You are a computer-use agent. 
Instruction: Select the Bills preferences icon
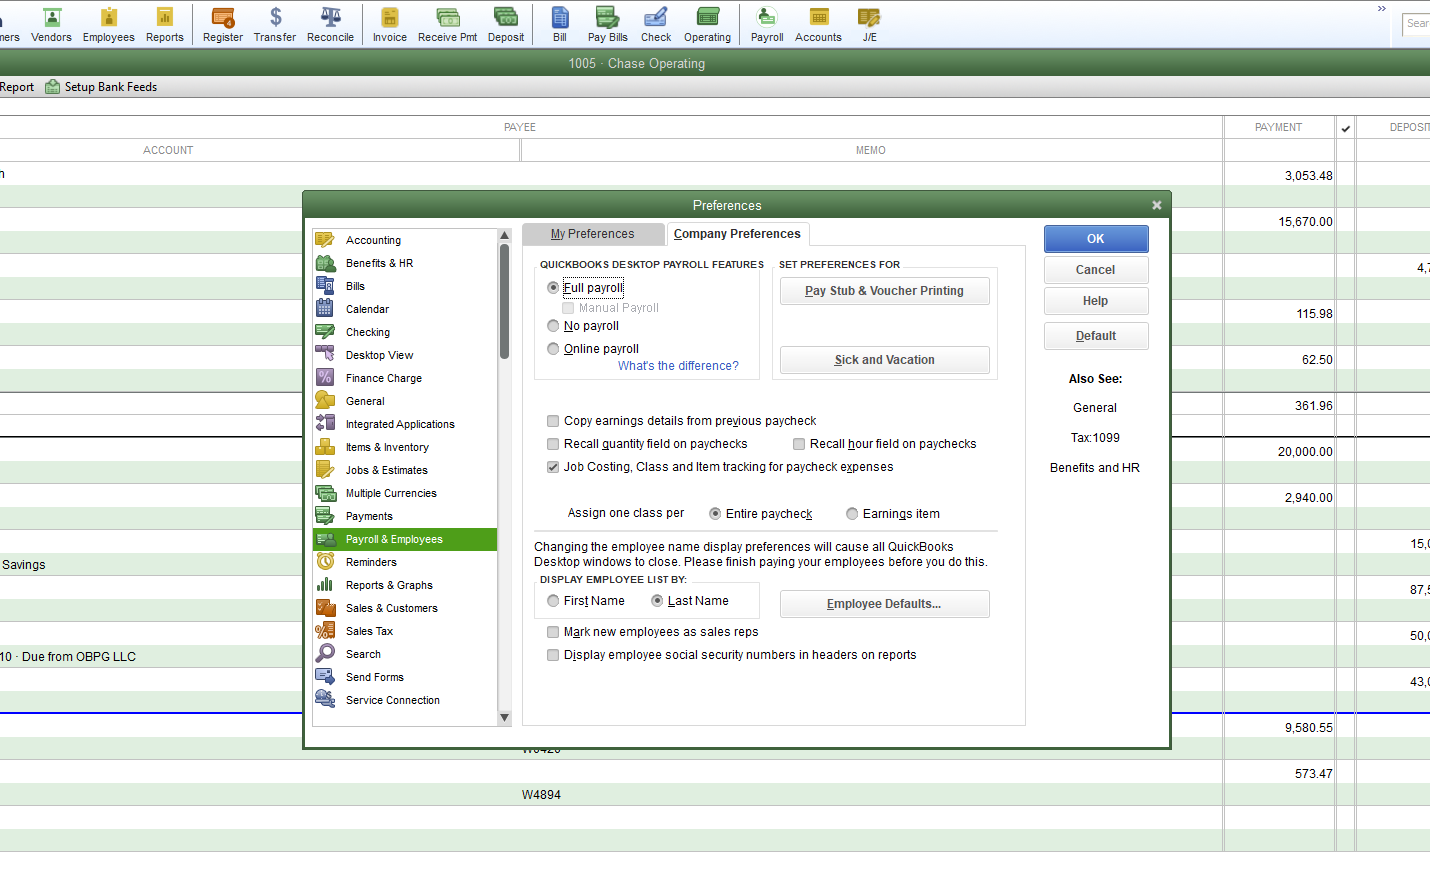[x=325, y=286]
